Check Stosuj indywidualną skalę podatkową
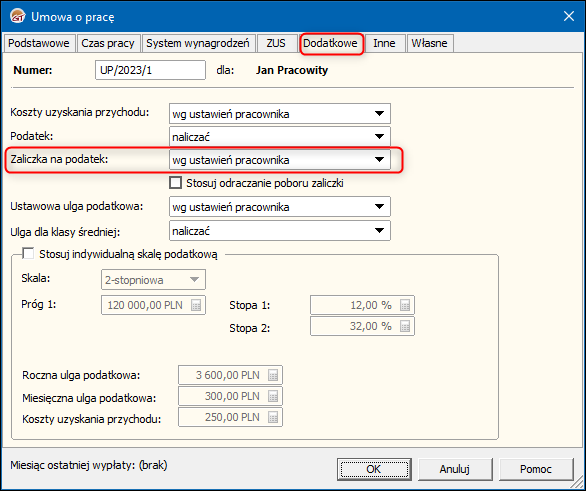586x491 pixels. [28, 254]
